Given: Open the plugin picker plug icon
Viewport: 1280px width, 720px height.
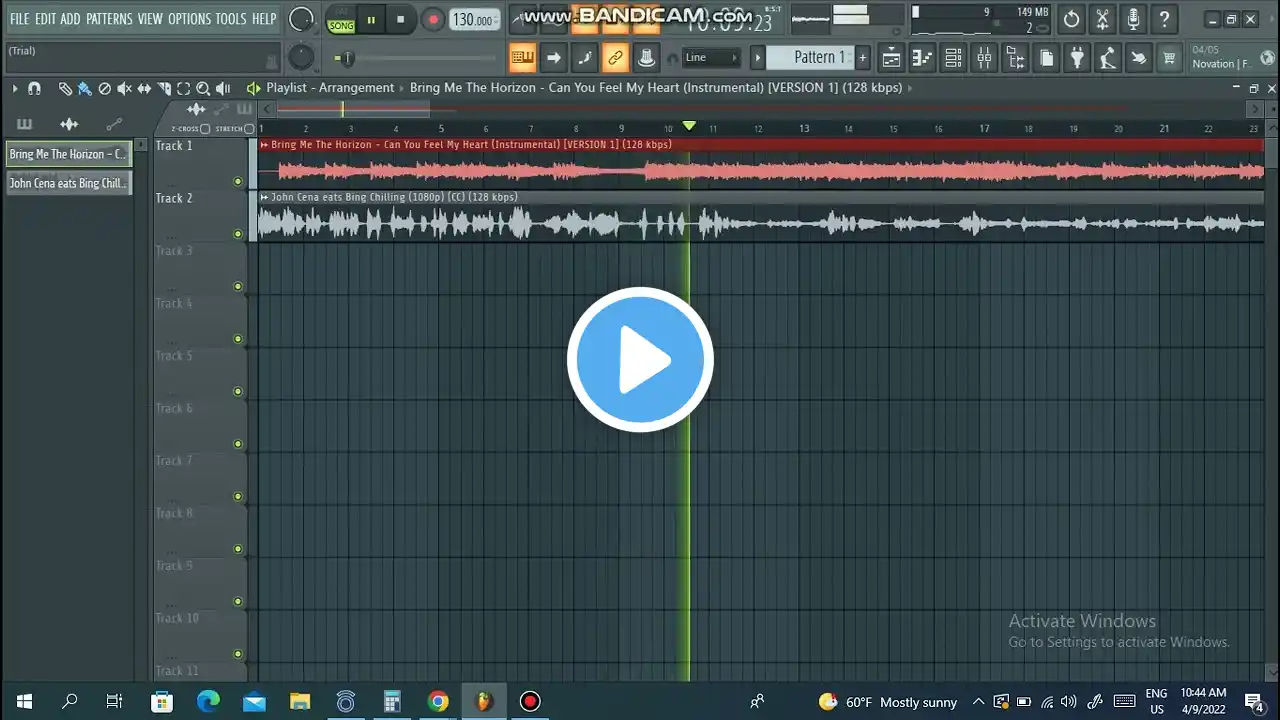Looking at the screenshot, I should [1077, 58].
